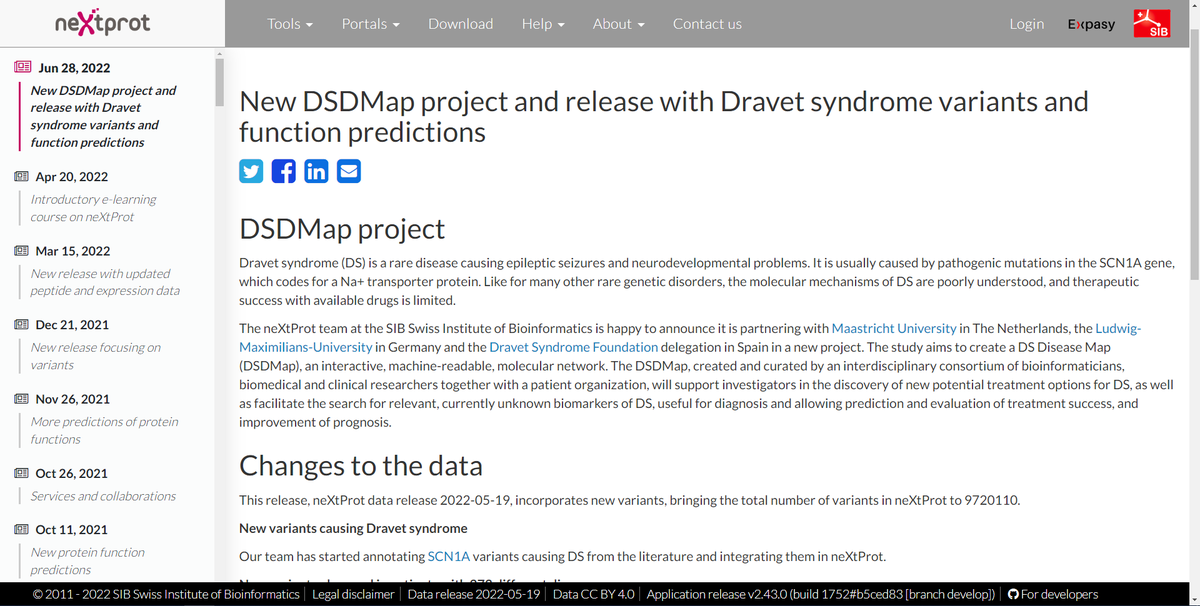Click the newspaper icon beside Oct 11, 2021
The image size is (1200, 606).
pos(22,529)
